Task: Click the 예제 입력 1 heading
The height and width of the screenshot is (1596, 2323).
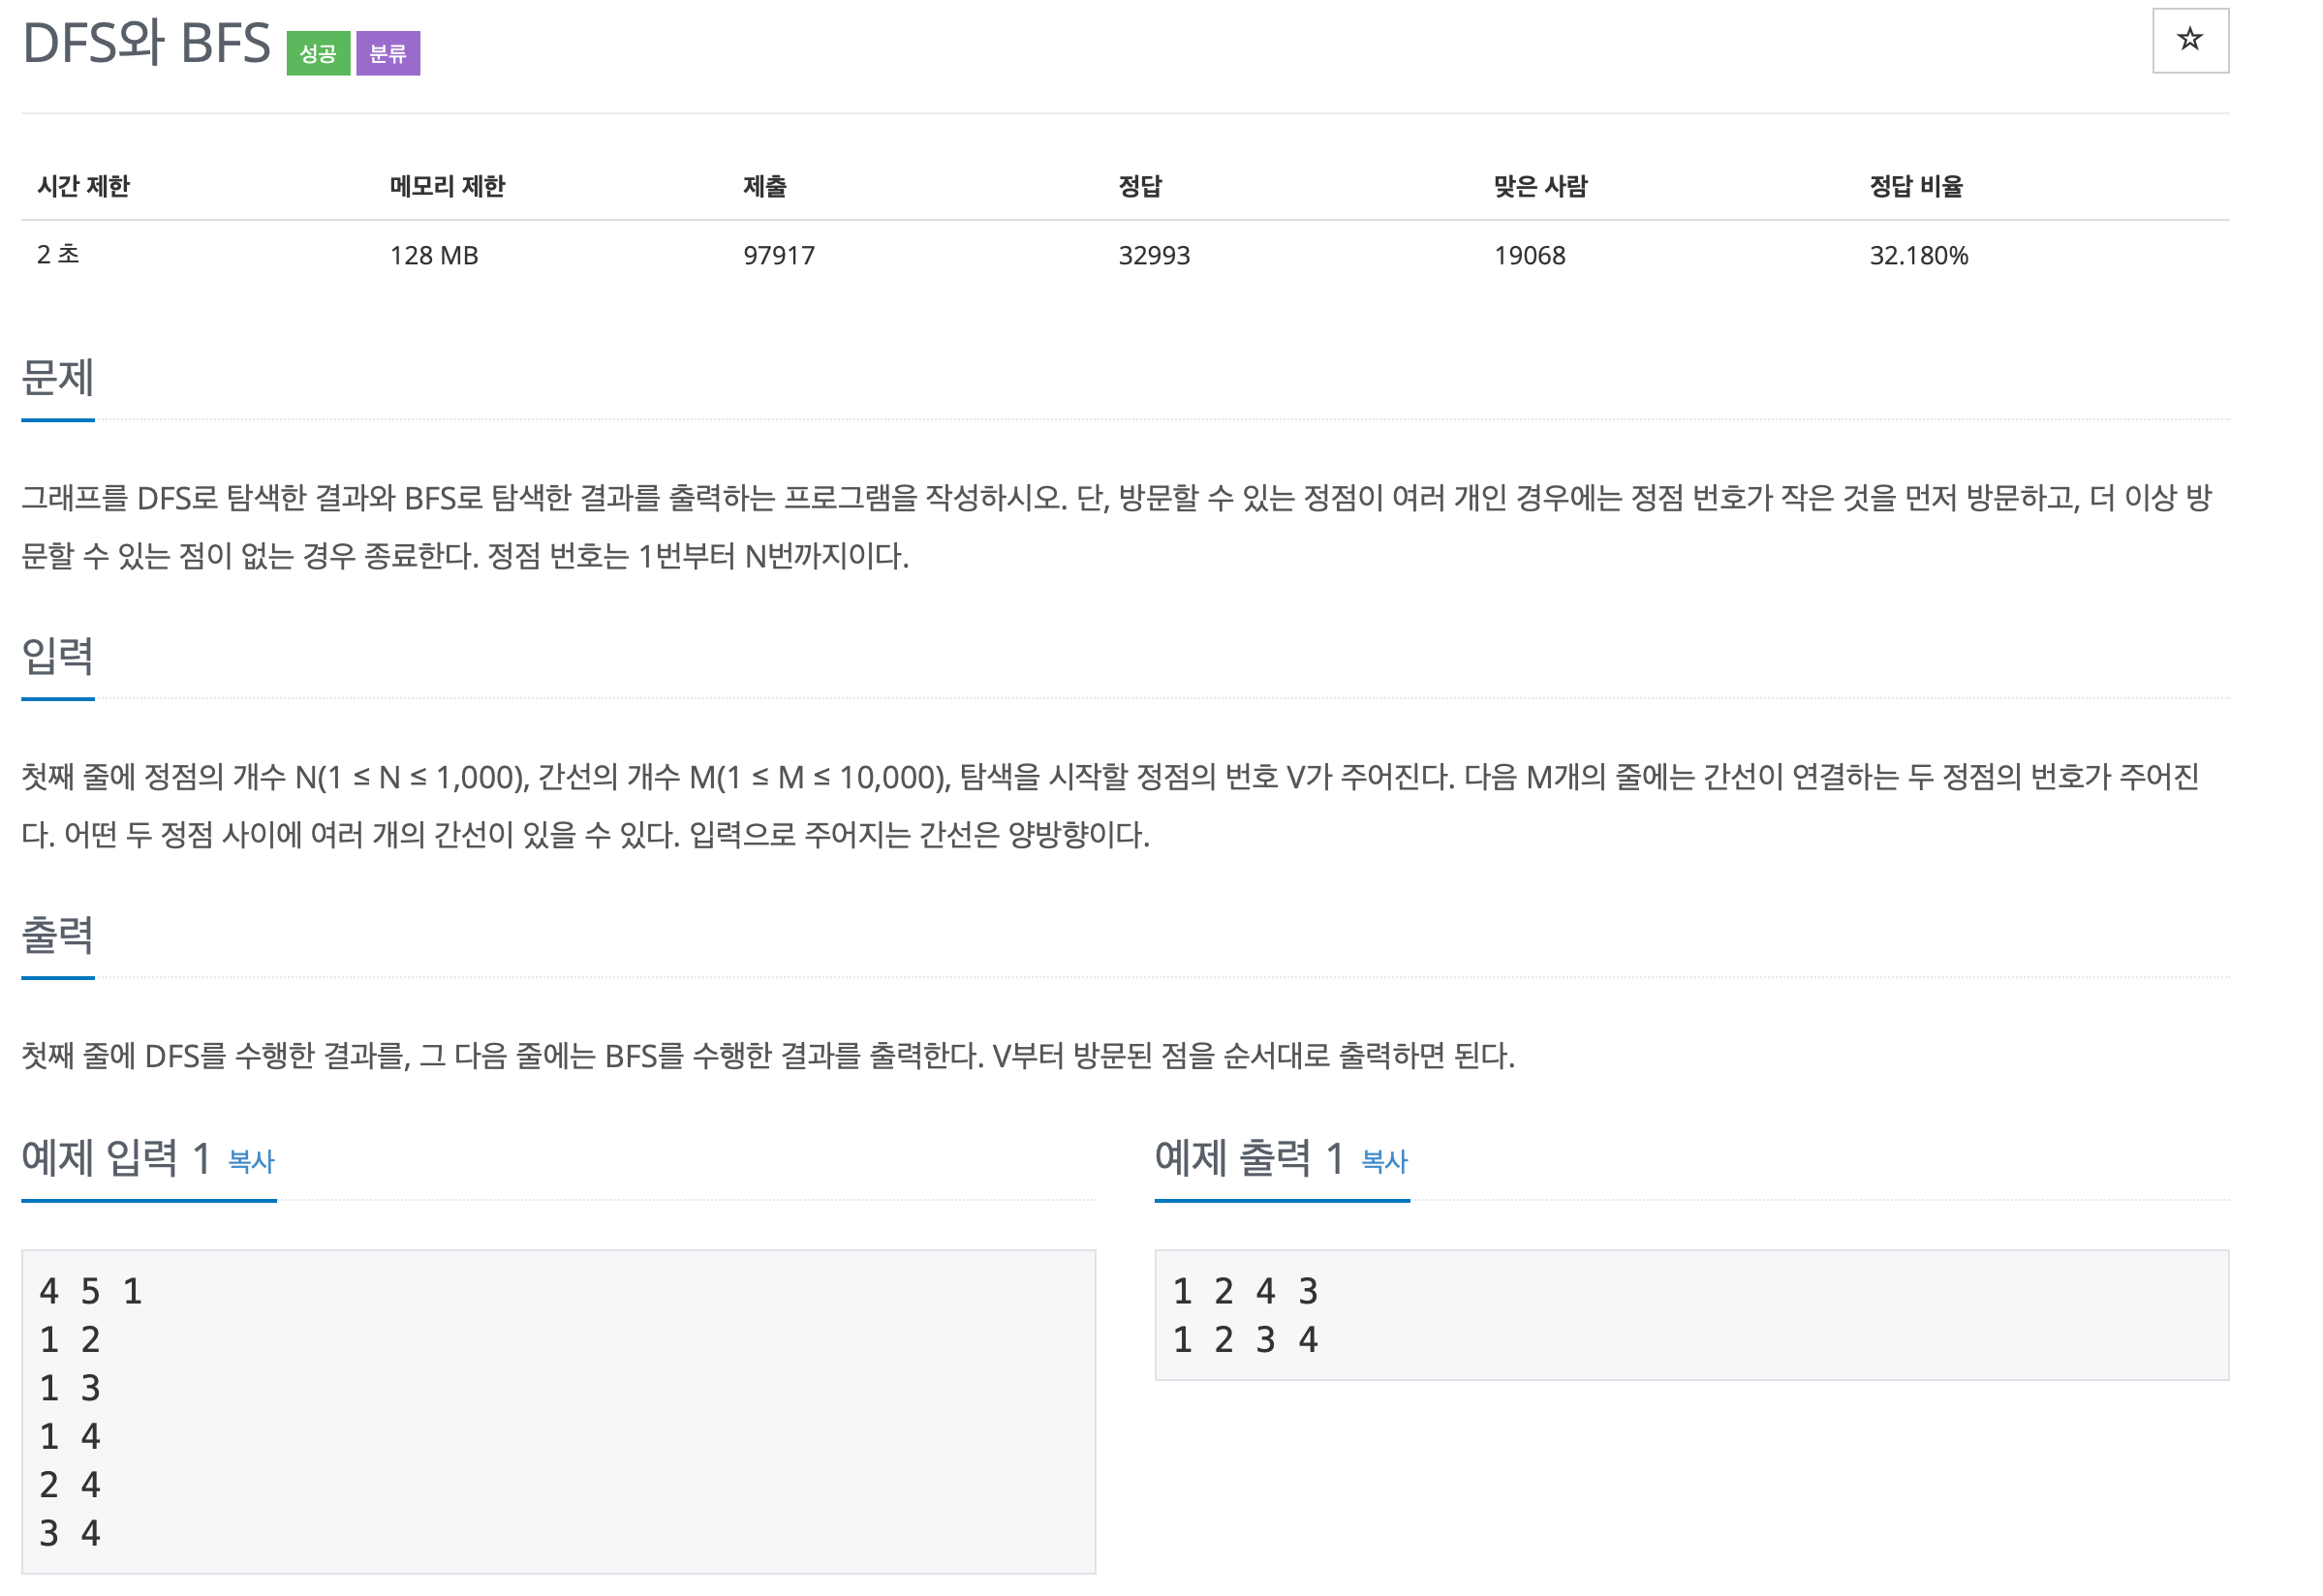Action: [x=115, y=1158]
